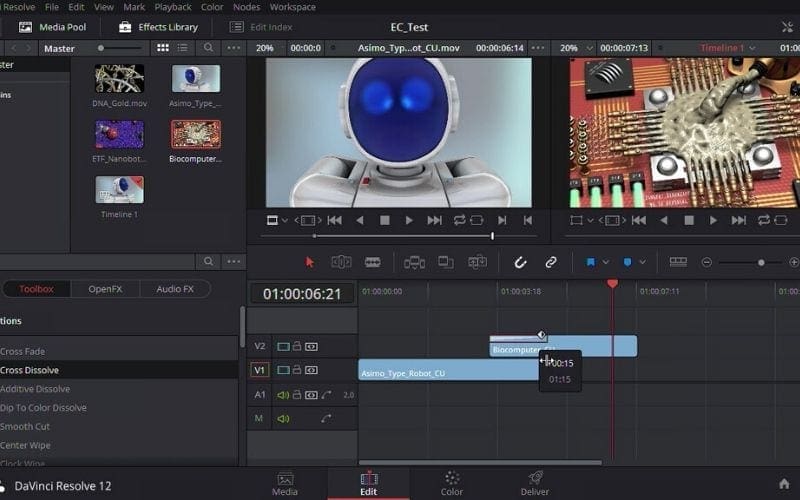Viewport: 800px width, 500px height.
Task: Stop playback in the timeline viewer
Action: [x=689, y=220]
